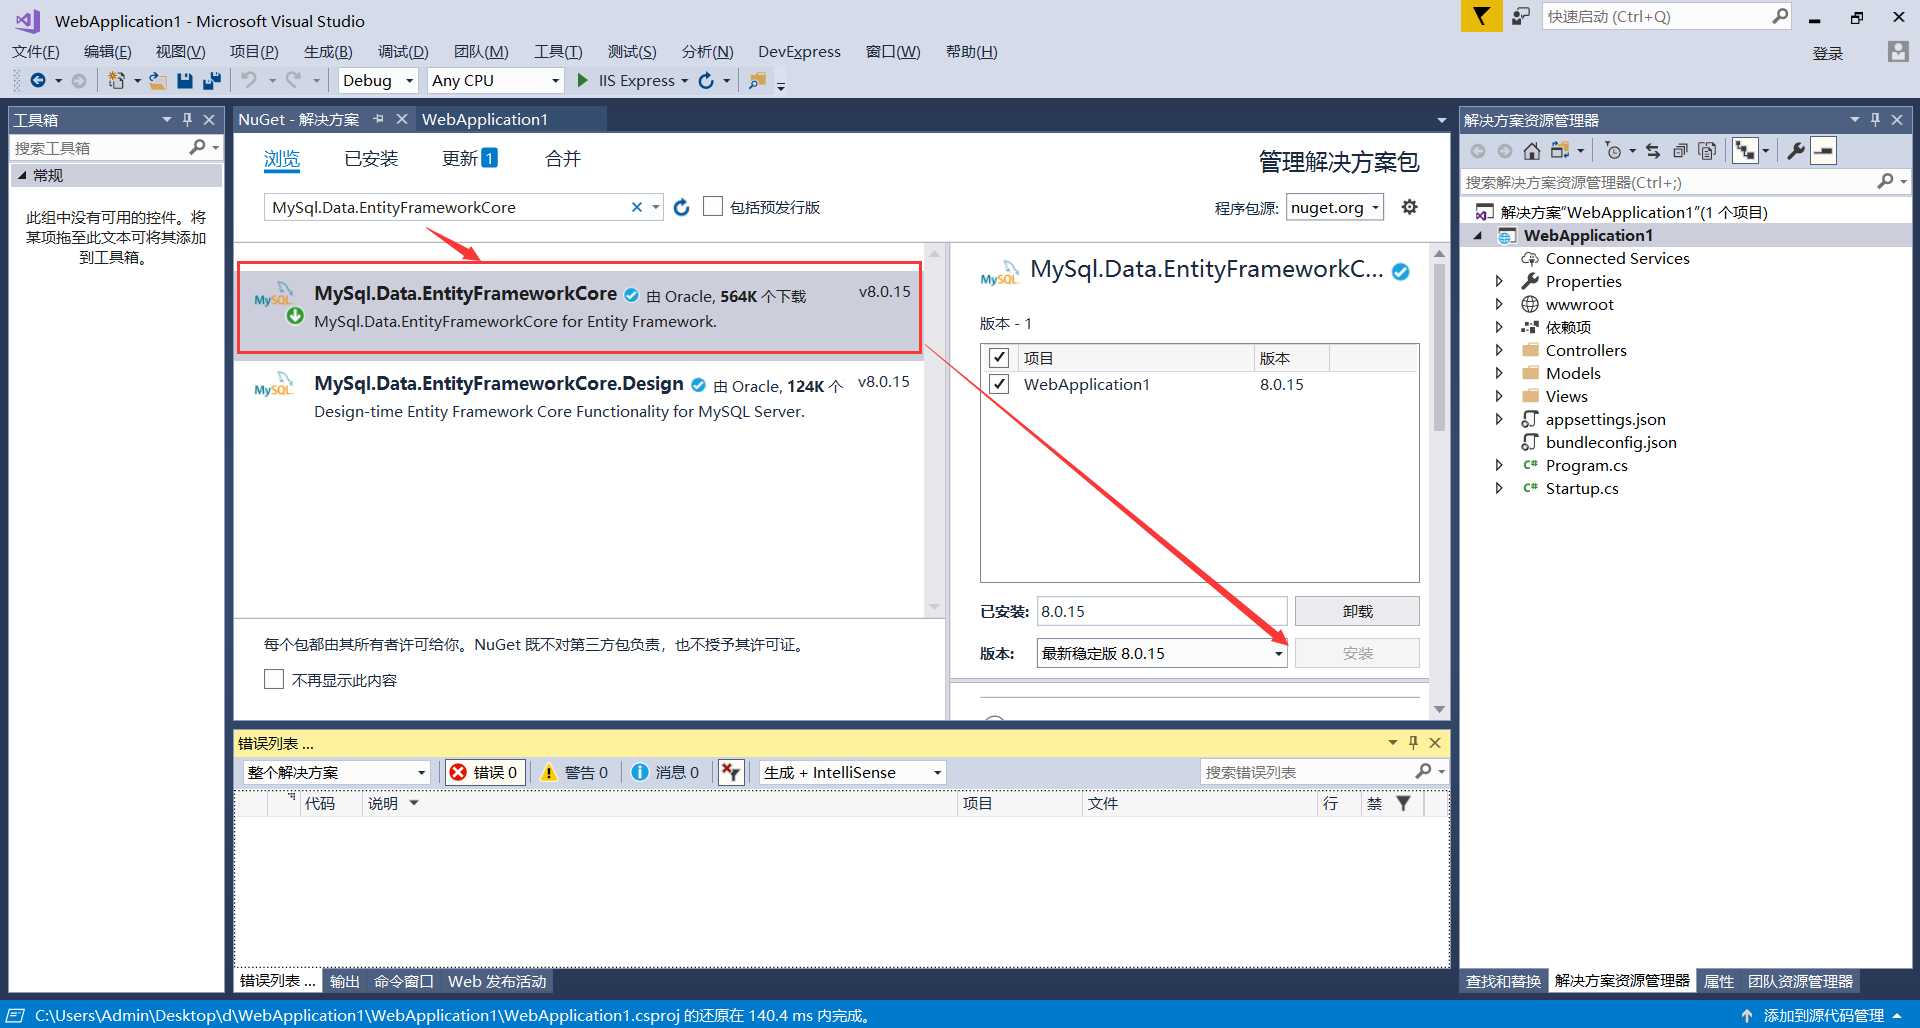Click the Find in Files toolbar icon
The width and height of the screenshot is (1920, 1028).
click(x=758, y=80)
